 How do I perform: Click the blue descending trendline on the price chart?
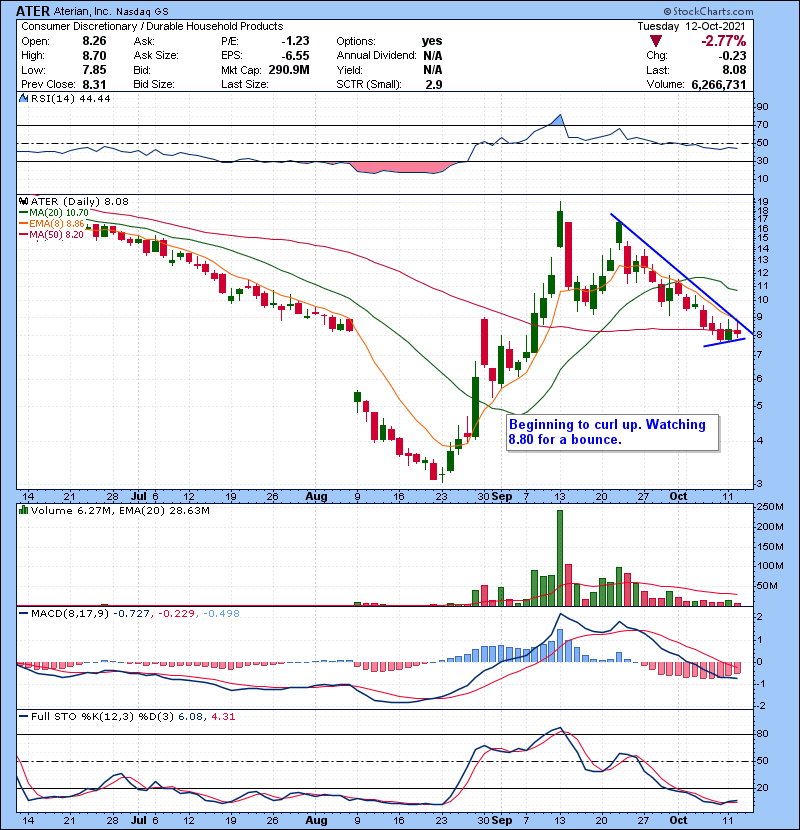[681, 273]
